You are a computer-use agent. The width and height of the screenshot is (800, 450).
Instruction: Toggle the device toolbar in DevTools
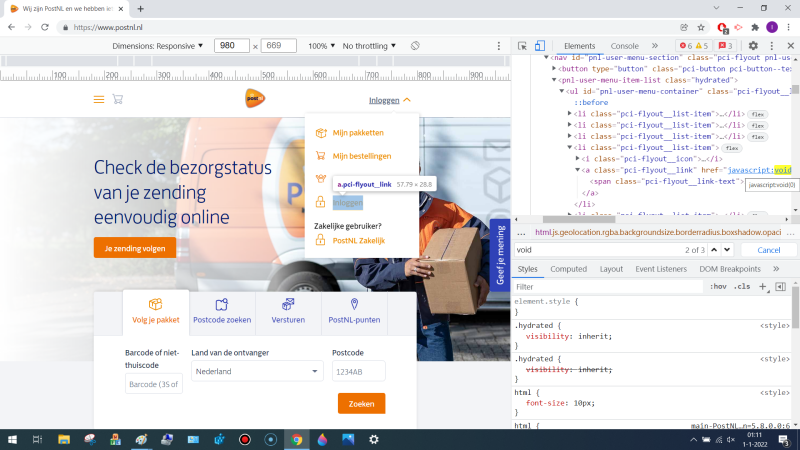coord(540,46)
